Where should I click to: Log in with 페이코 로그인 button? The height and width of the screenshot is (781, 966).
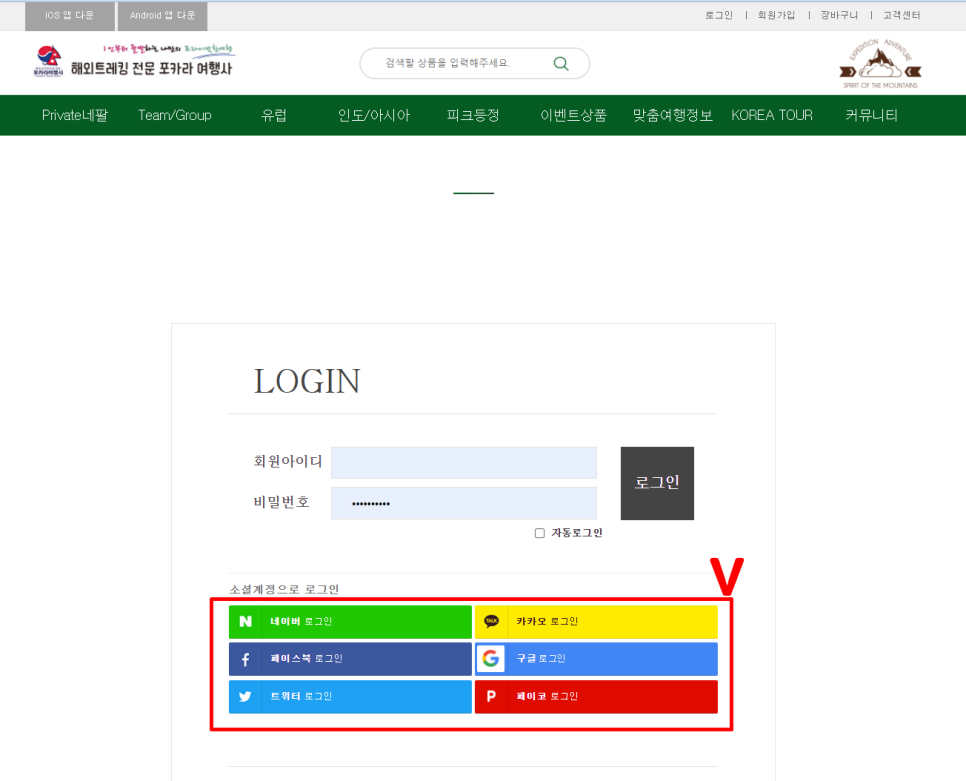596,697
